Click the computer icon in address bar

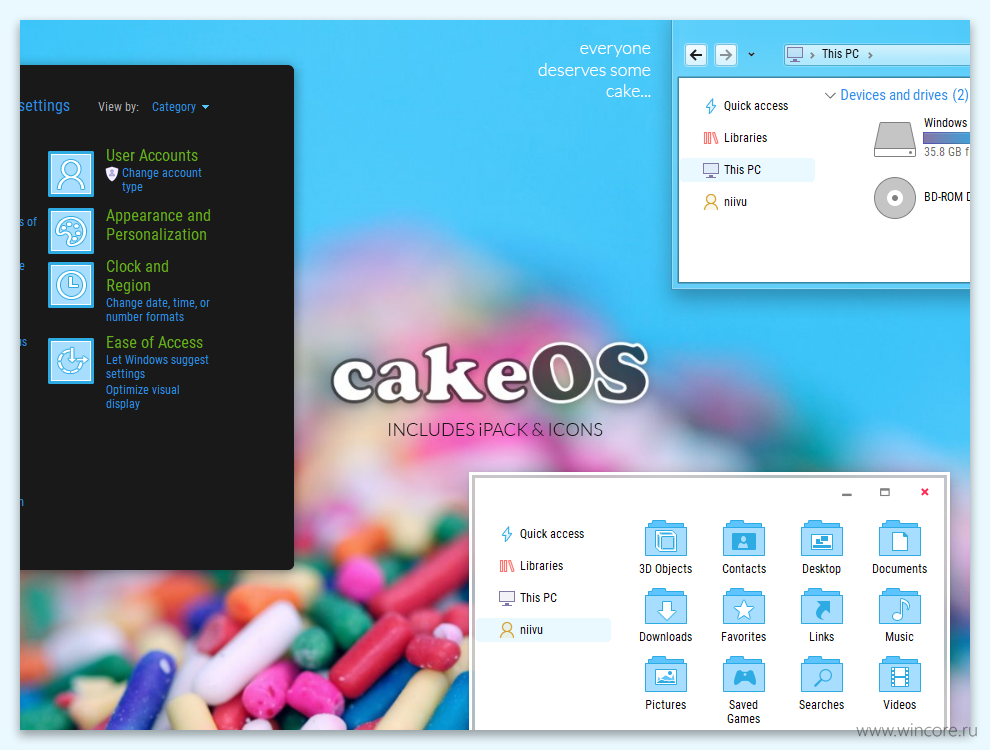point(795,54)
